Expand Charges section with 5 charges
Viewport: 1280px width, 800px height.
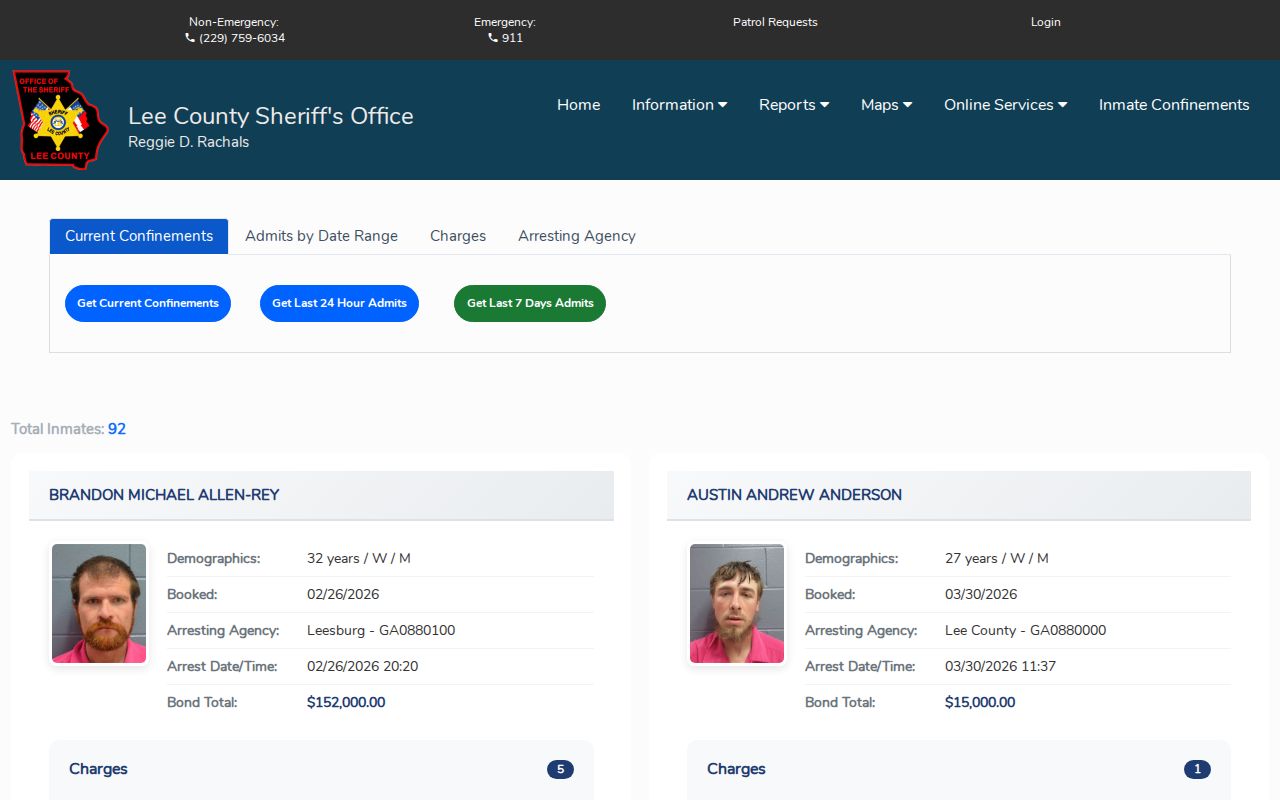pos(321,769)
